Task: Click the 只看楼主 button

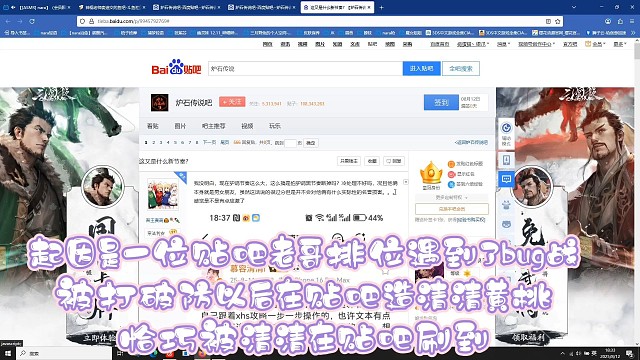Action: tap(349, 161)
